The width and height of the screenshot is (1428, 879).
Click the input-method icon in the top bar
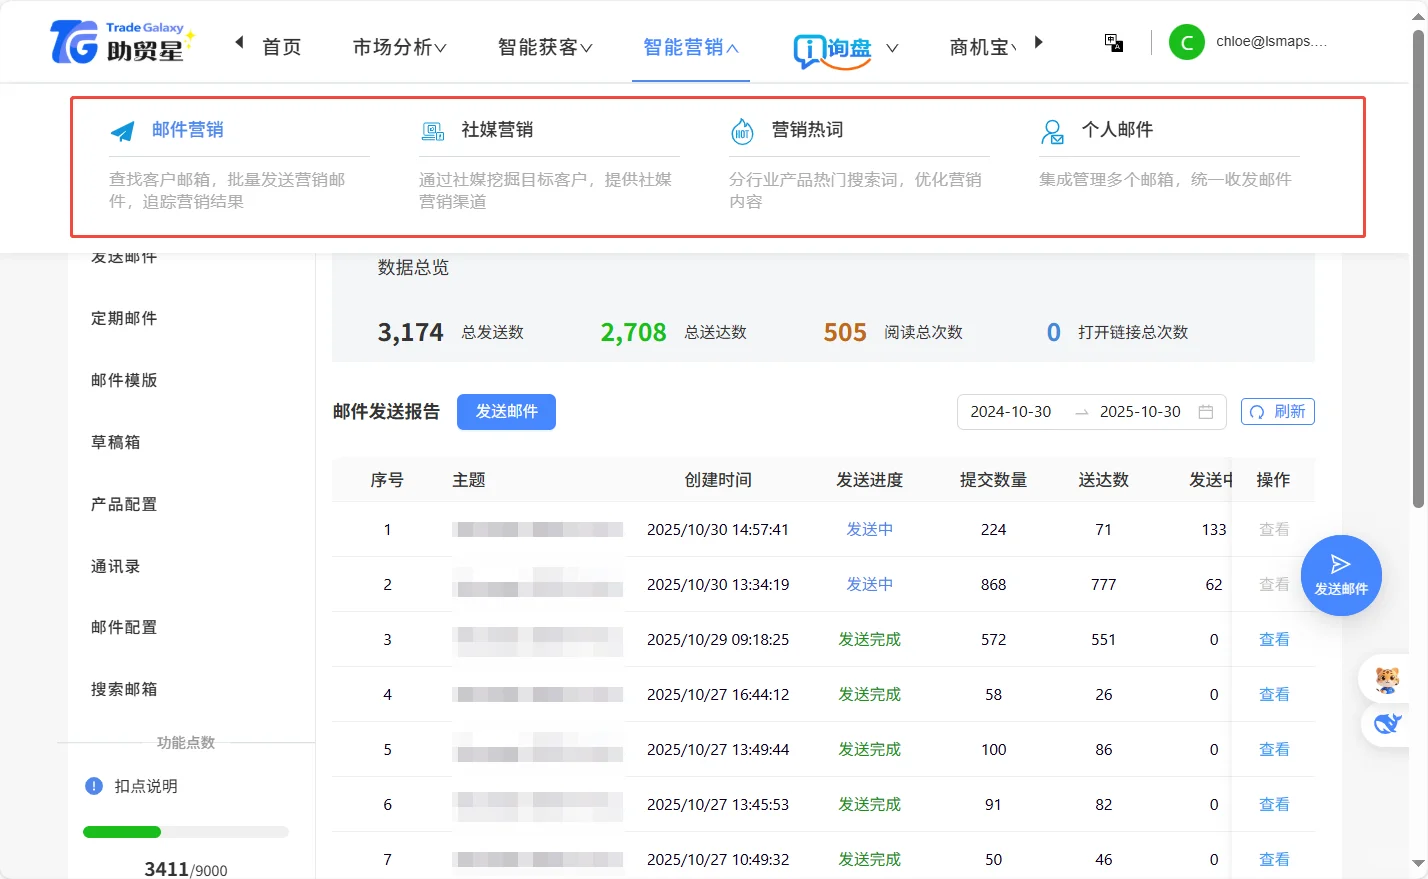(1113, 42)
